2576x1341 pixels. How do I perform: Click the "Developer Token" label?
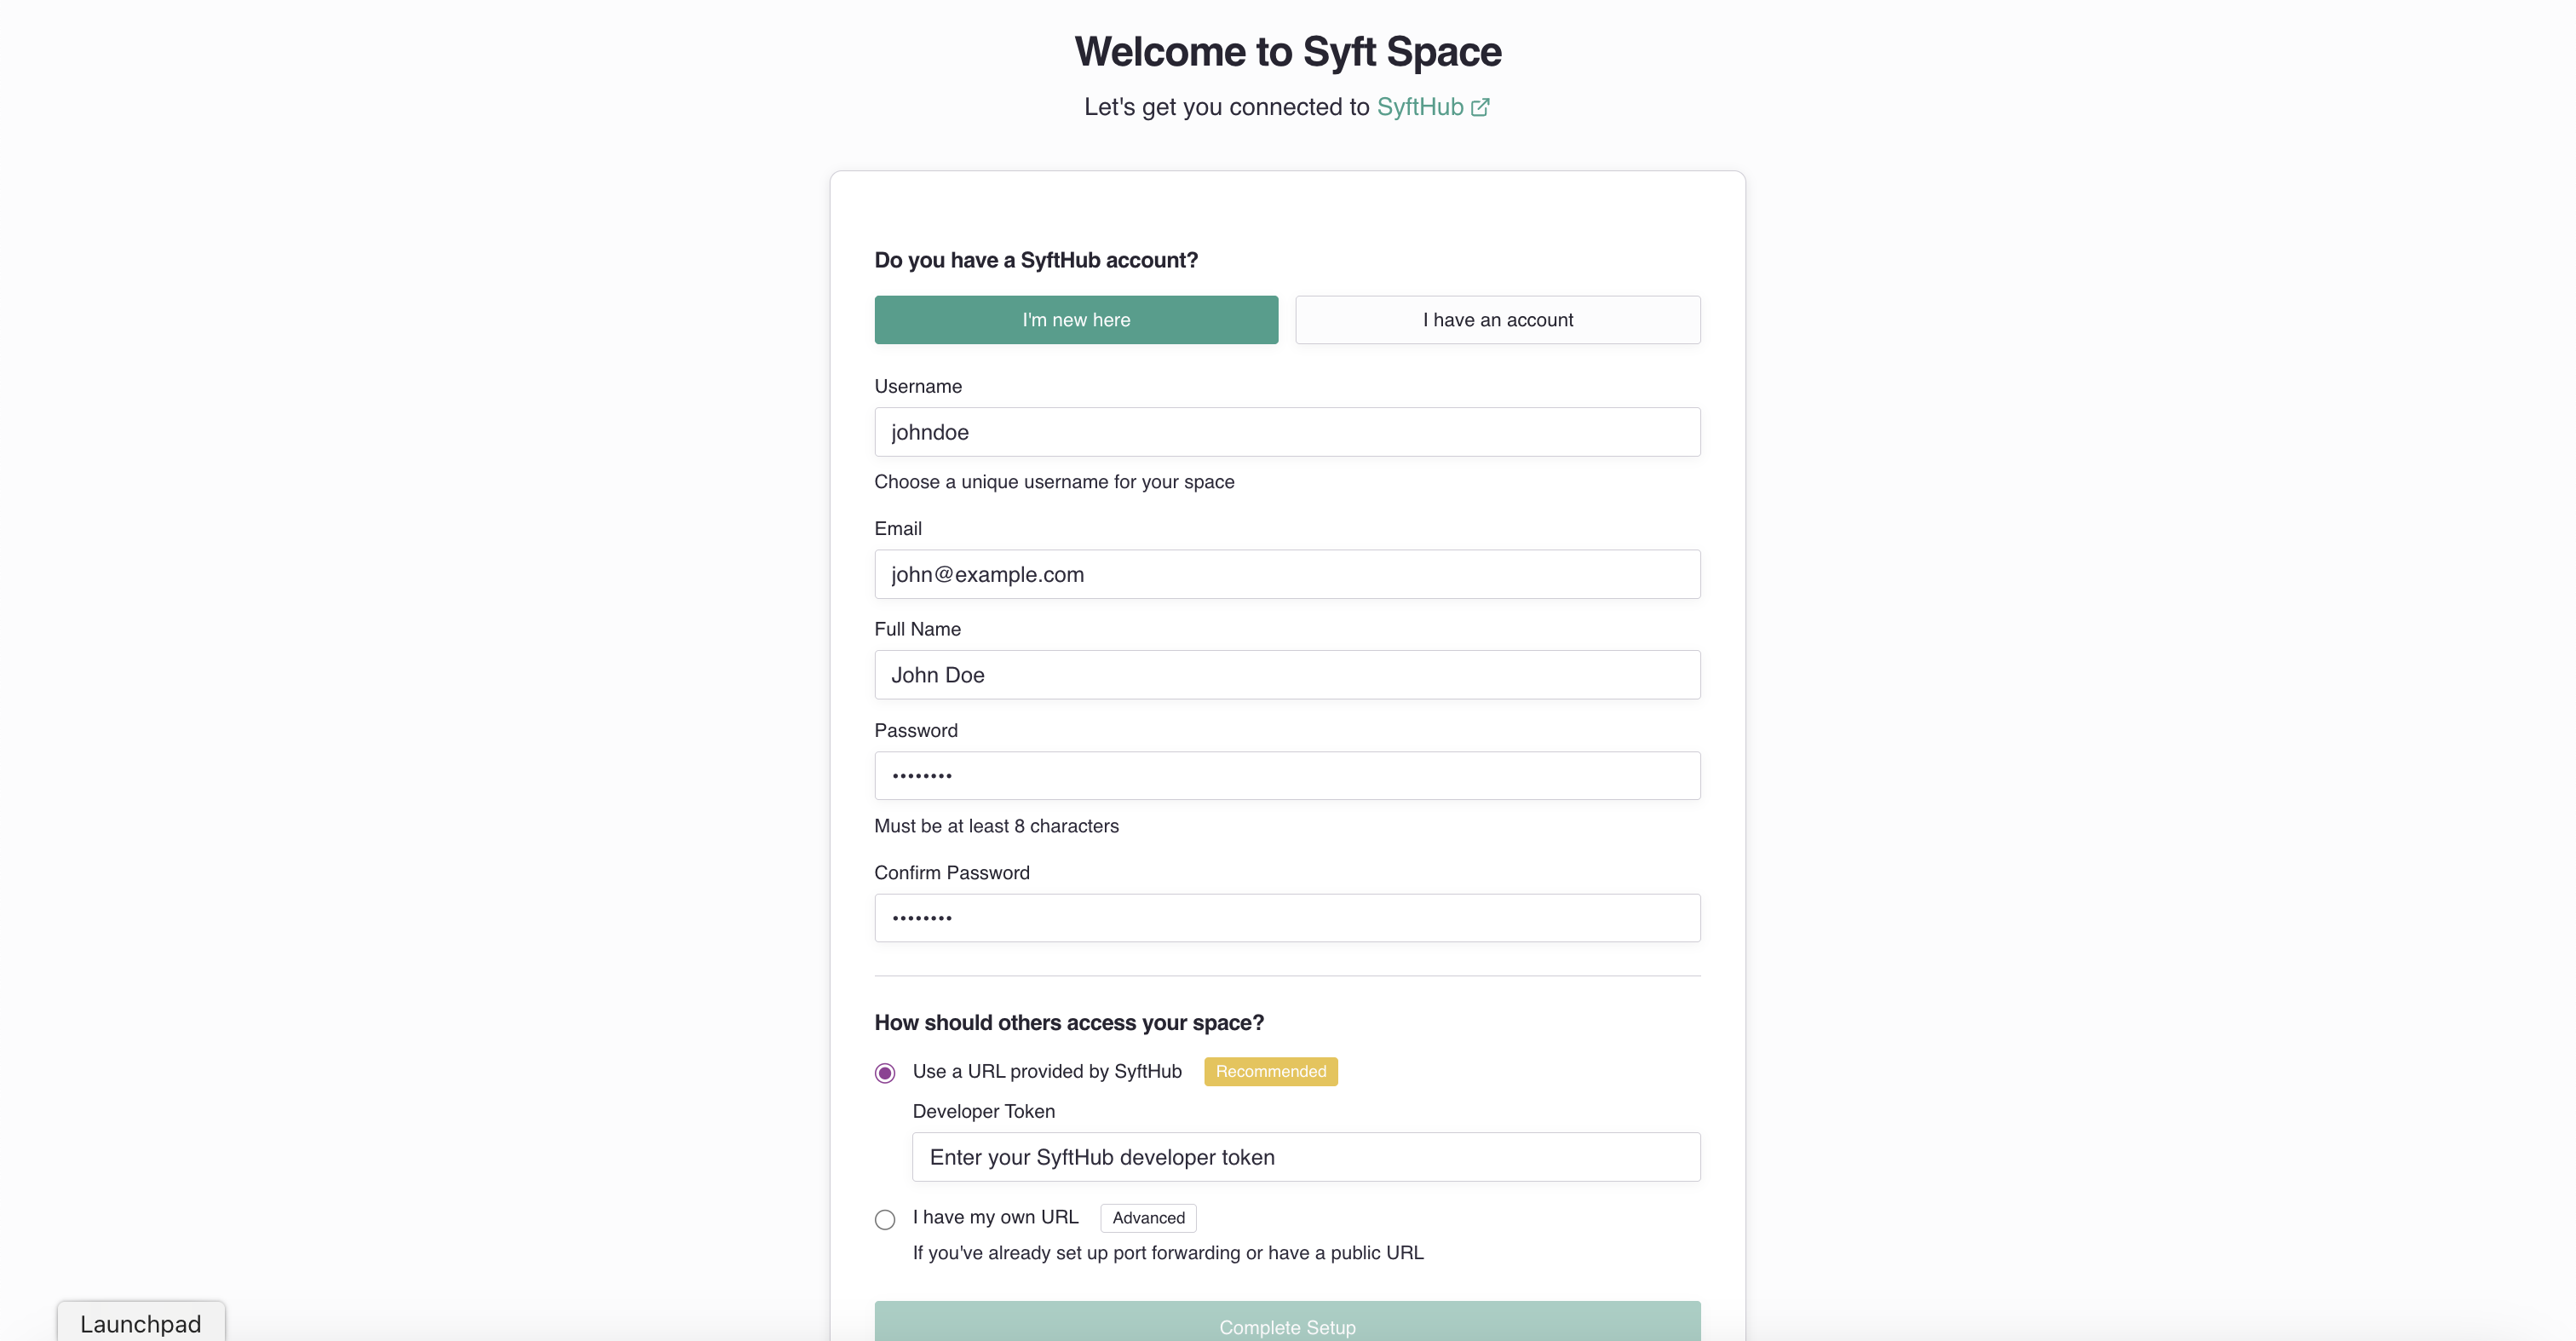click(x=984, y=1112)
